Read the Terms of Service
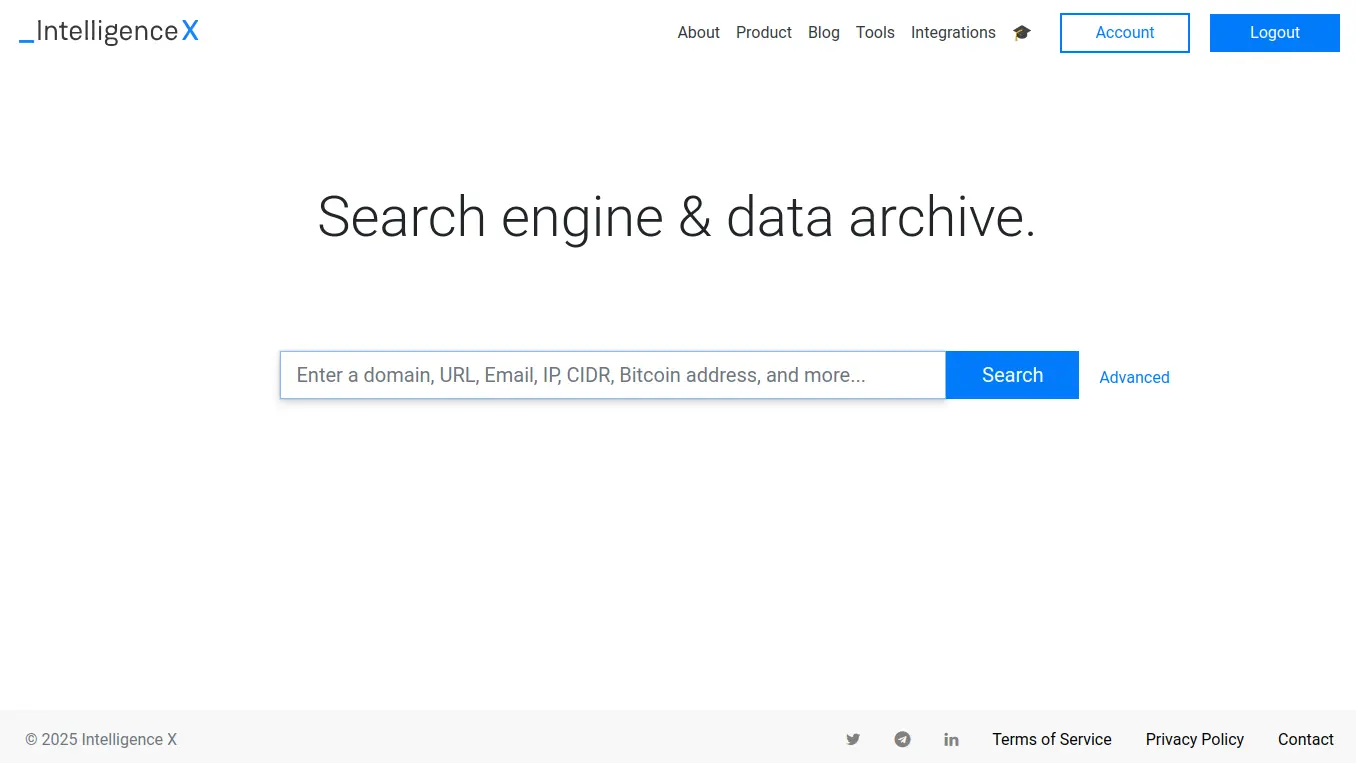Viewport: 1356px width, 763px height. (x=1052, y=739)
